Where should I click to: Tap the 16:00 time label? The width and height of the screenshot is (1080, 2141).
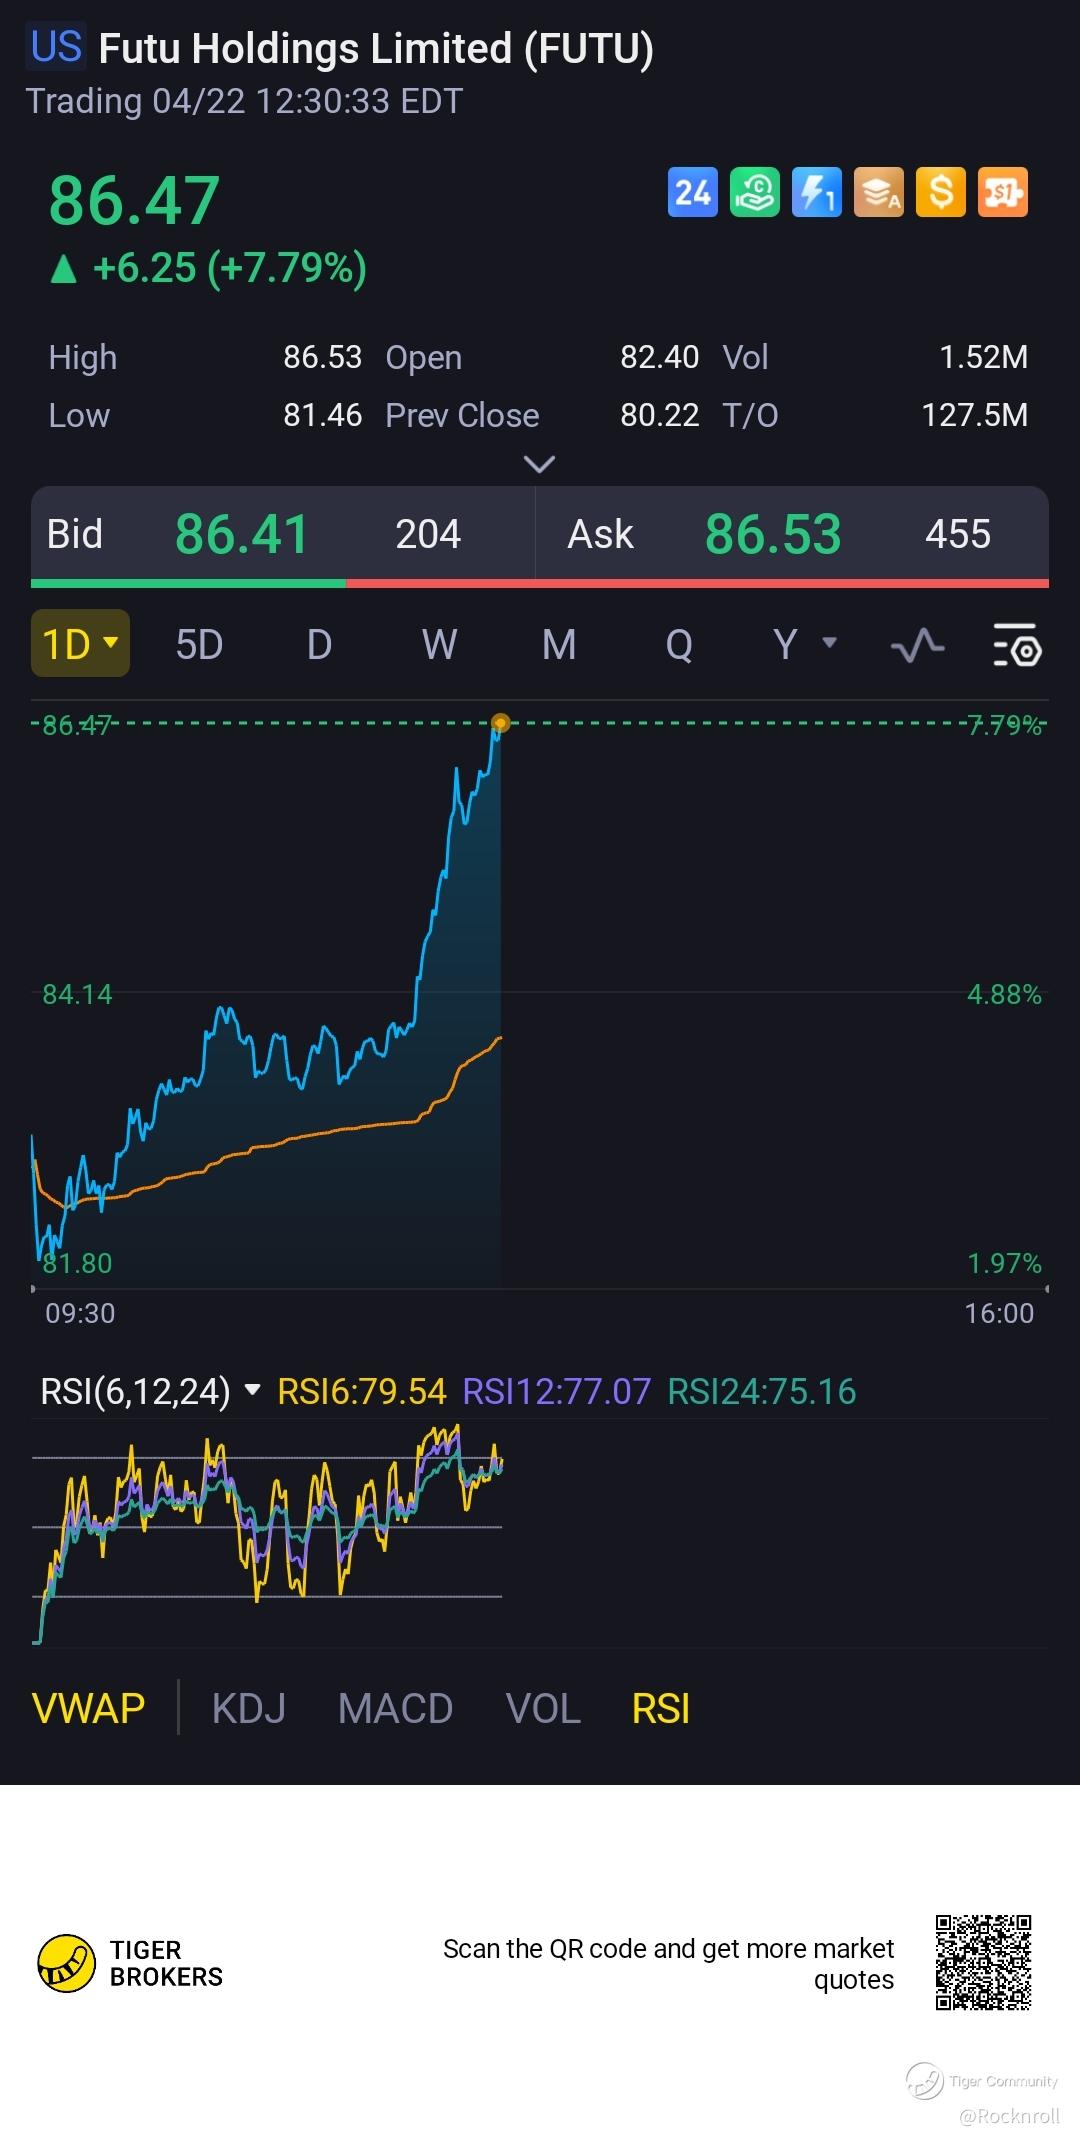tap(999, 1313)
